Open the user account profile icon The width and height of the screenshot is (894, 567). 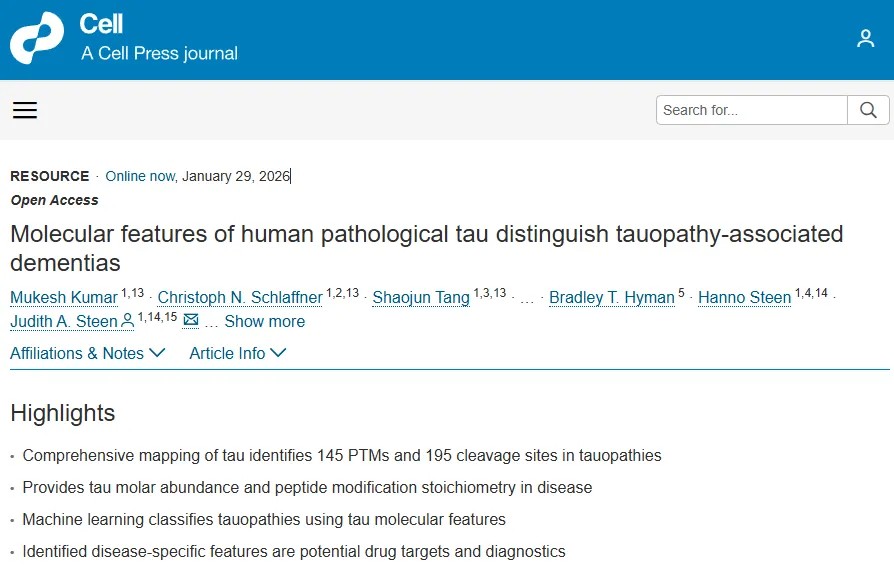point(865,39)
